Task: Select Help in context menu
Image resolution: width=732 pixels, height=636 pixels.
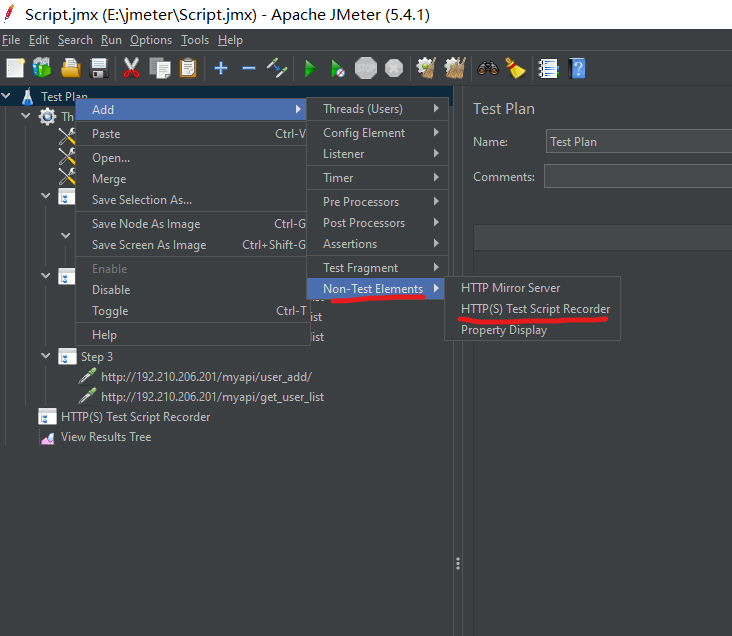Action: click(191, 335)
